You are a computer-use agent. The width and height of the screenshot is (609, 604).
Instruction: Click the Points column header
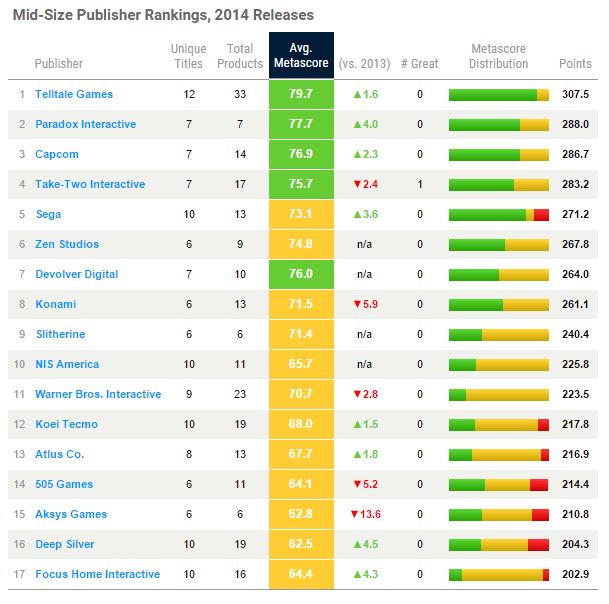pyautogui.click(x=575, y=64)
